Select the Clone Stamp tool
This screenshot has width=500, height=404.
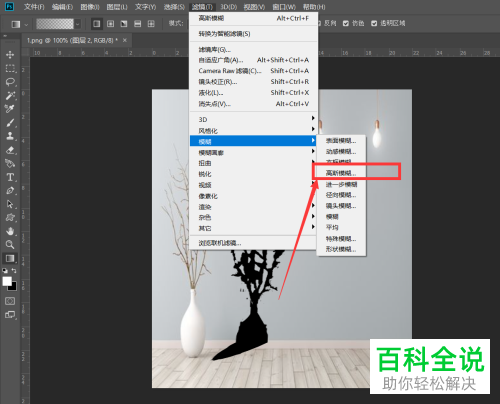coord(10,136)
